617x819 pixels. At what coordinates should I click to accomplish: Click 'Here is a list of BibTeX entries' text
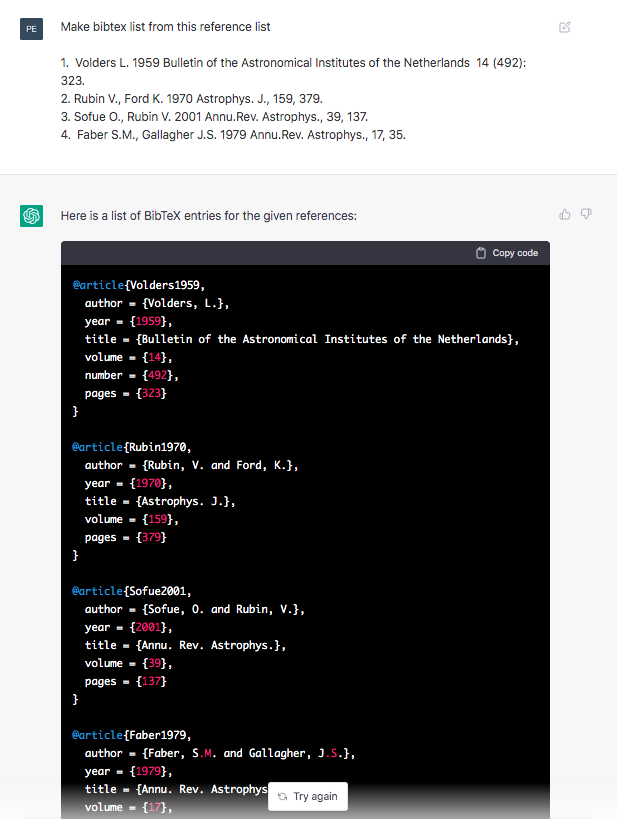pos(208,216)
